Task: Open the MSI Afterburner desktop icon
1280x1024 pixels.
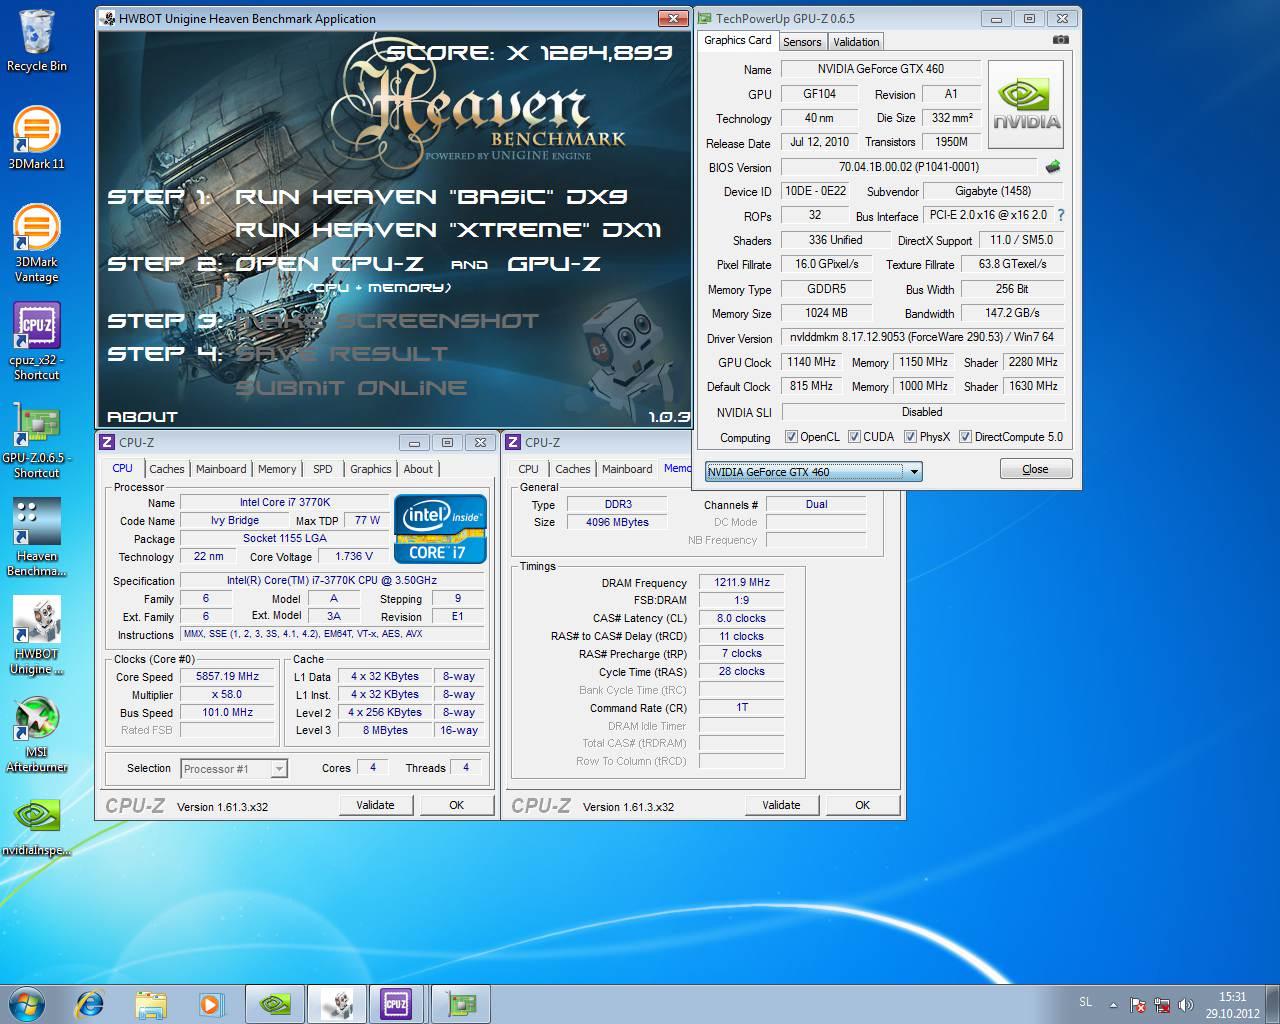Action: [37, 733]
